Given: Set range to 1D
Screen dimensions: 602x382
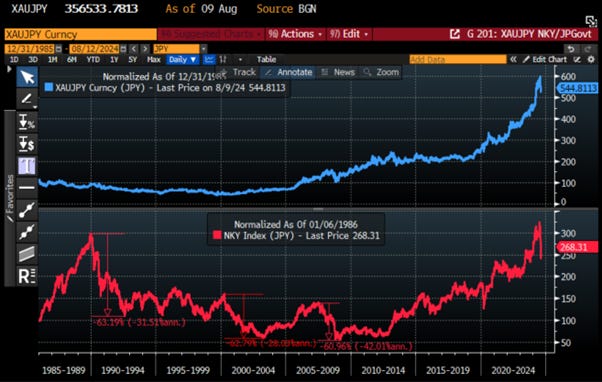Looking at the screenshot, I should [x=14, y=60].
